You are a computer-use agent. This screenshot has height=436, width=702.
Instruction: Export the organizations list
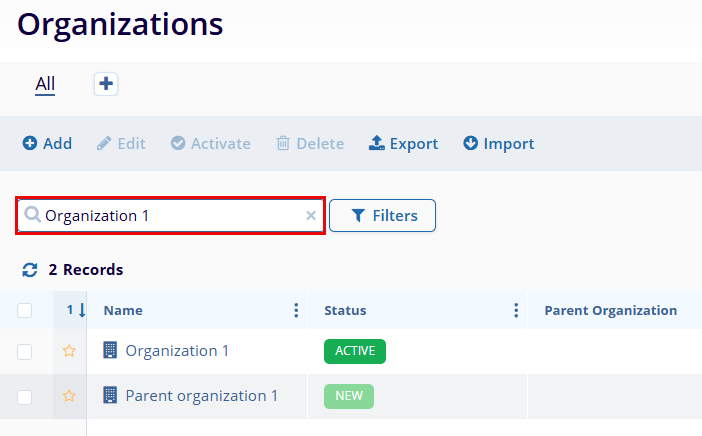pyautogui.click(x=404, y=144)
